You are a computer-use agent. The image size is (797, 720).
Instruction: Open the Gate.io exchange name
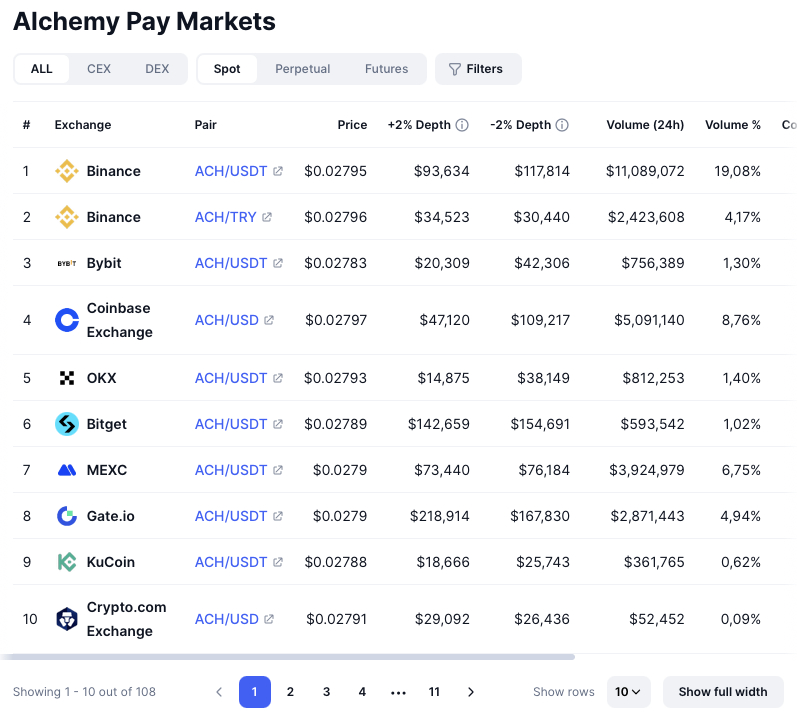(110, 516)
